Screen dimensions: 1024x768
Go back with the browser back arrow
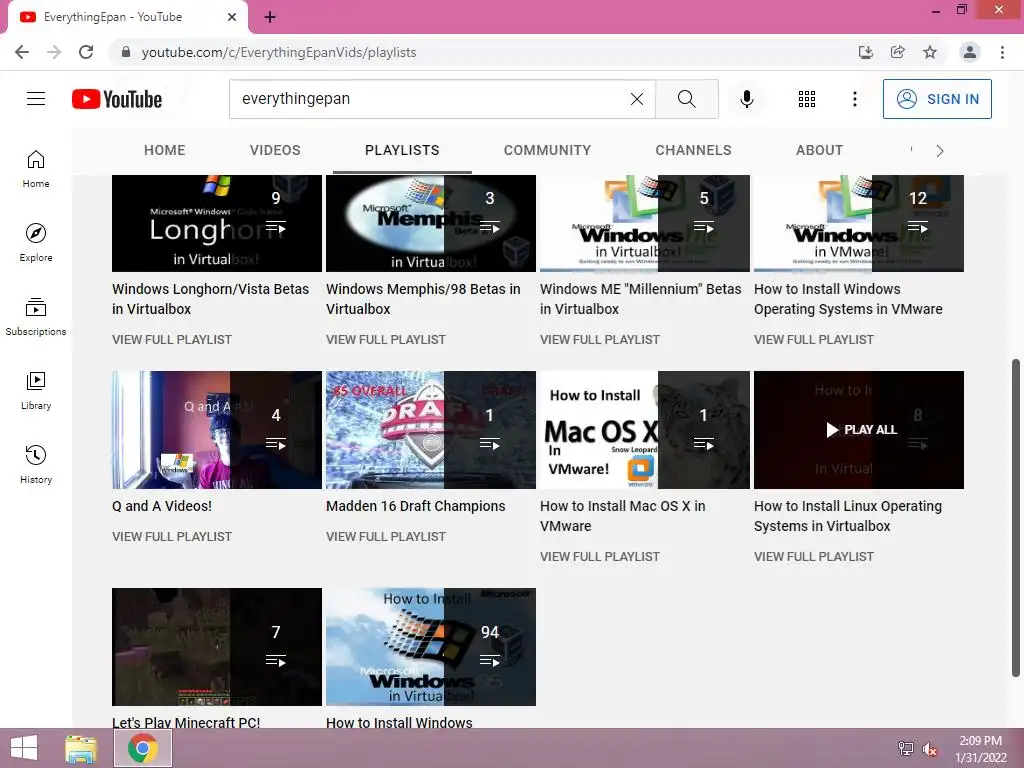(22, 52)
